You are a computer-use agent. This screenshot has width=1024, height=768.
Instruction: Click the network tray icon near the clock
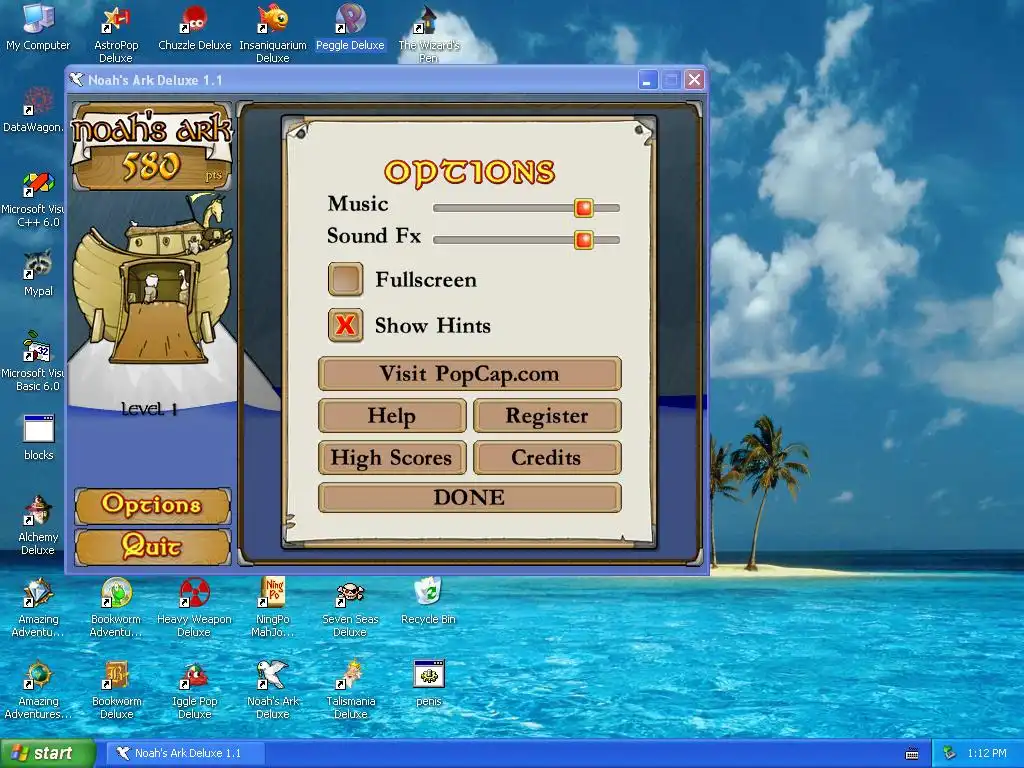(x=950, y=754)
